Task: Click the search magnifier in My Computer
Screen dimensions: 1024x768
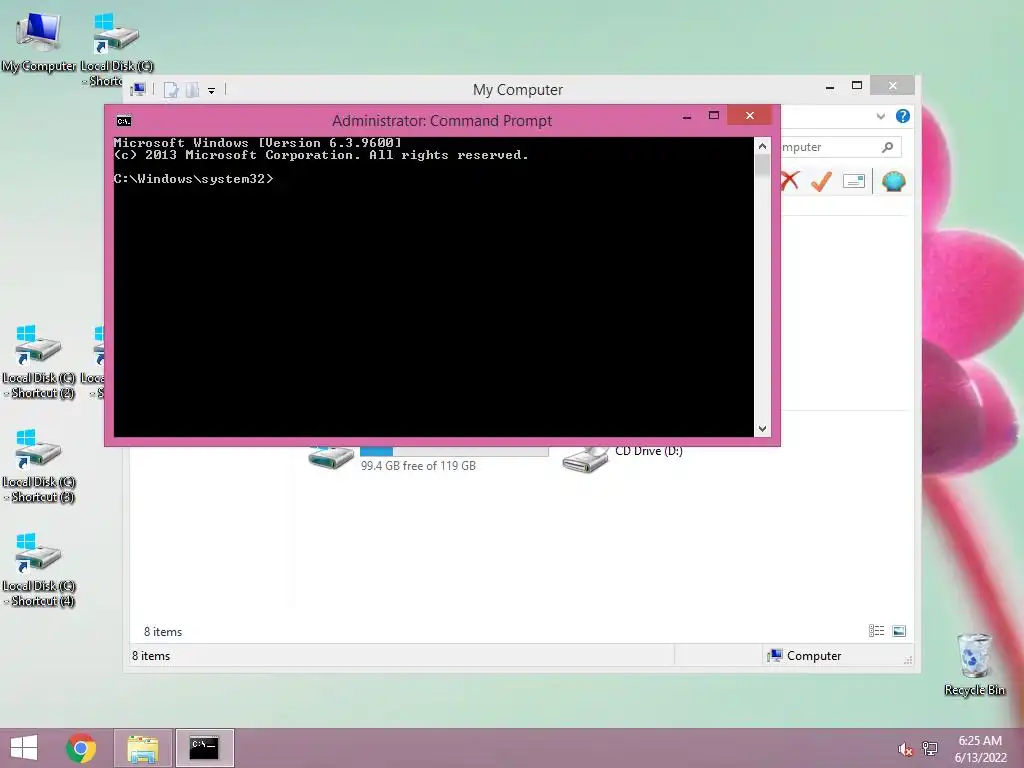Action: [887, 147]
